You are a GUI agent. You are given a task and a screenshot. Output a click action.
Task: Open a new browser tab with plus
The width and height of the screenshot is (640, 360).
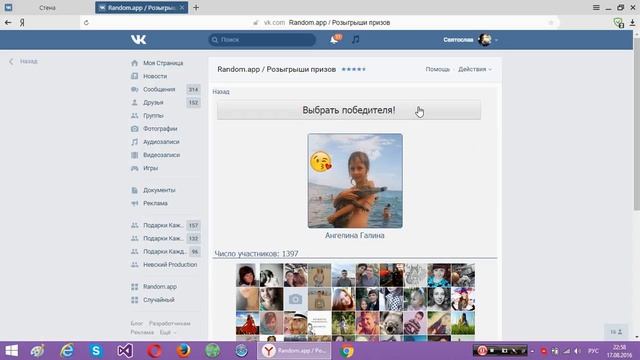(196, 7)
